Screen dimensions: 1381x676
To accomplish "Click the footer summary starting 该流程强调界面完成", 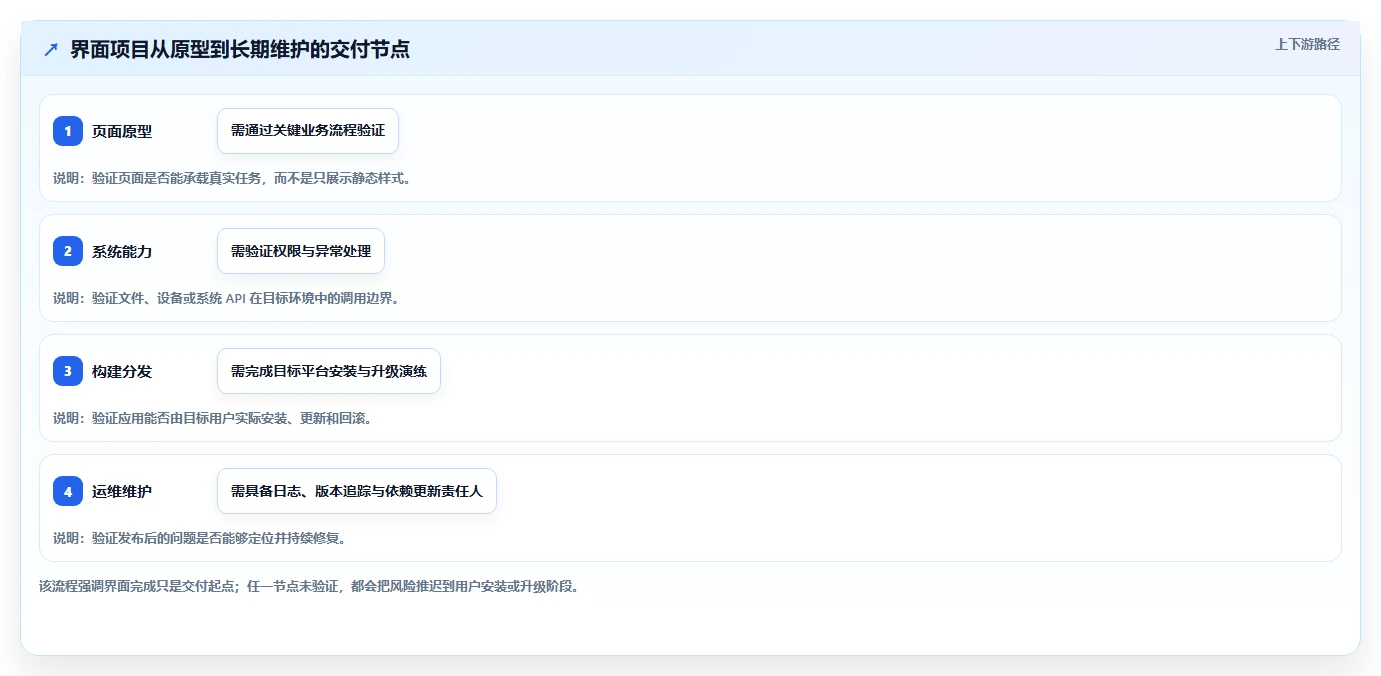I will click(309, 586).
